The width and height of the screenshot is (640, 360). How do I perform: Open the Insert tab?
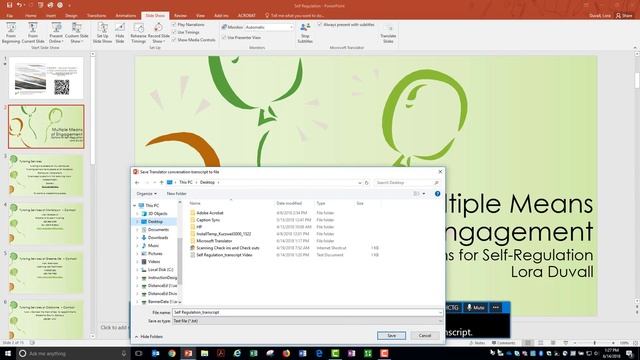(51, 16)
